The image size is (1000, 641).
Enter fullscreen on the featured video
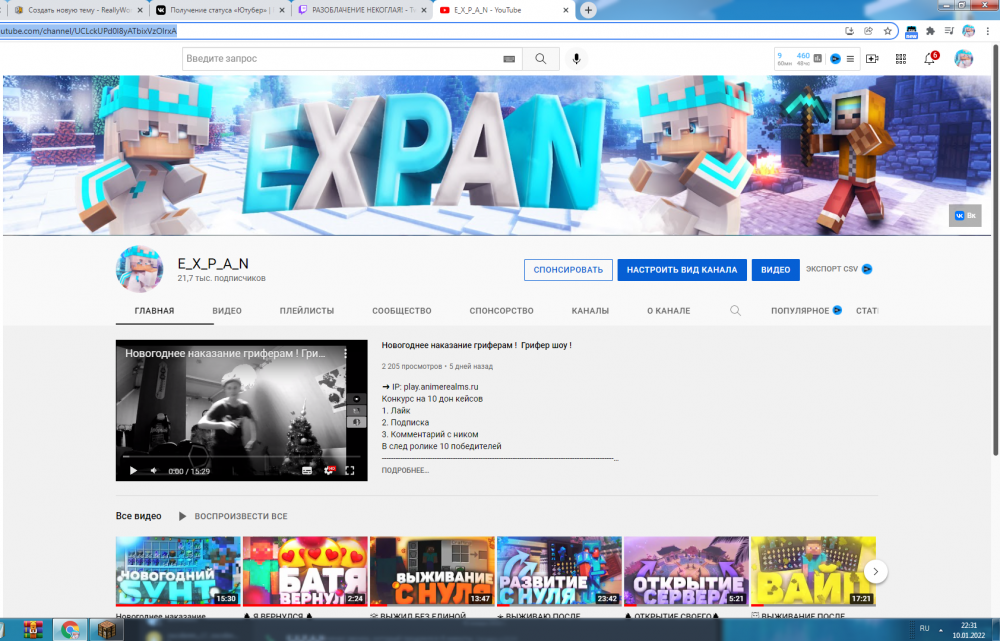tap(349, 471)
